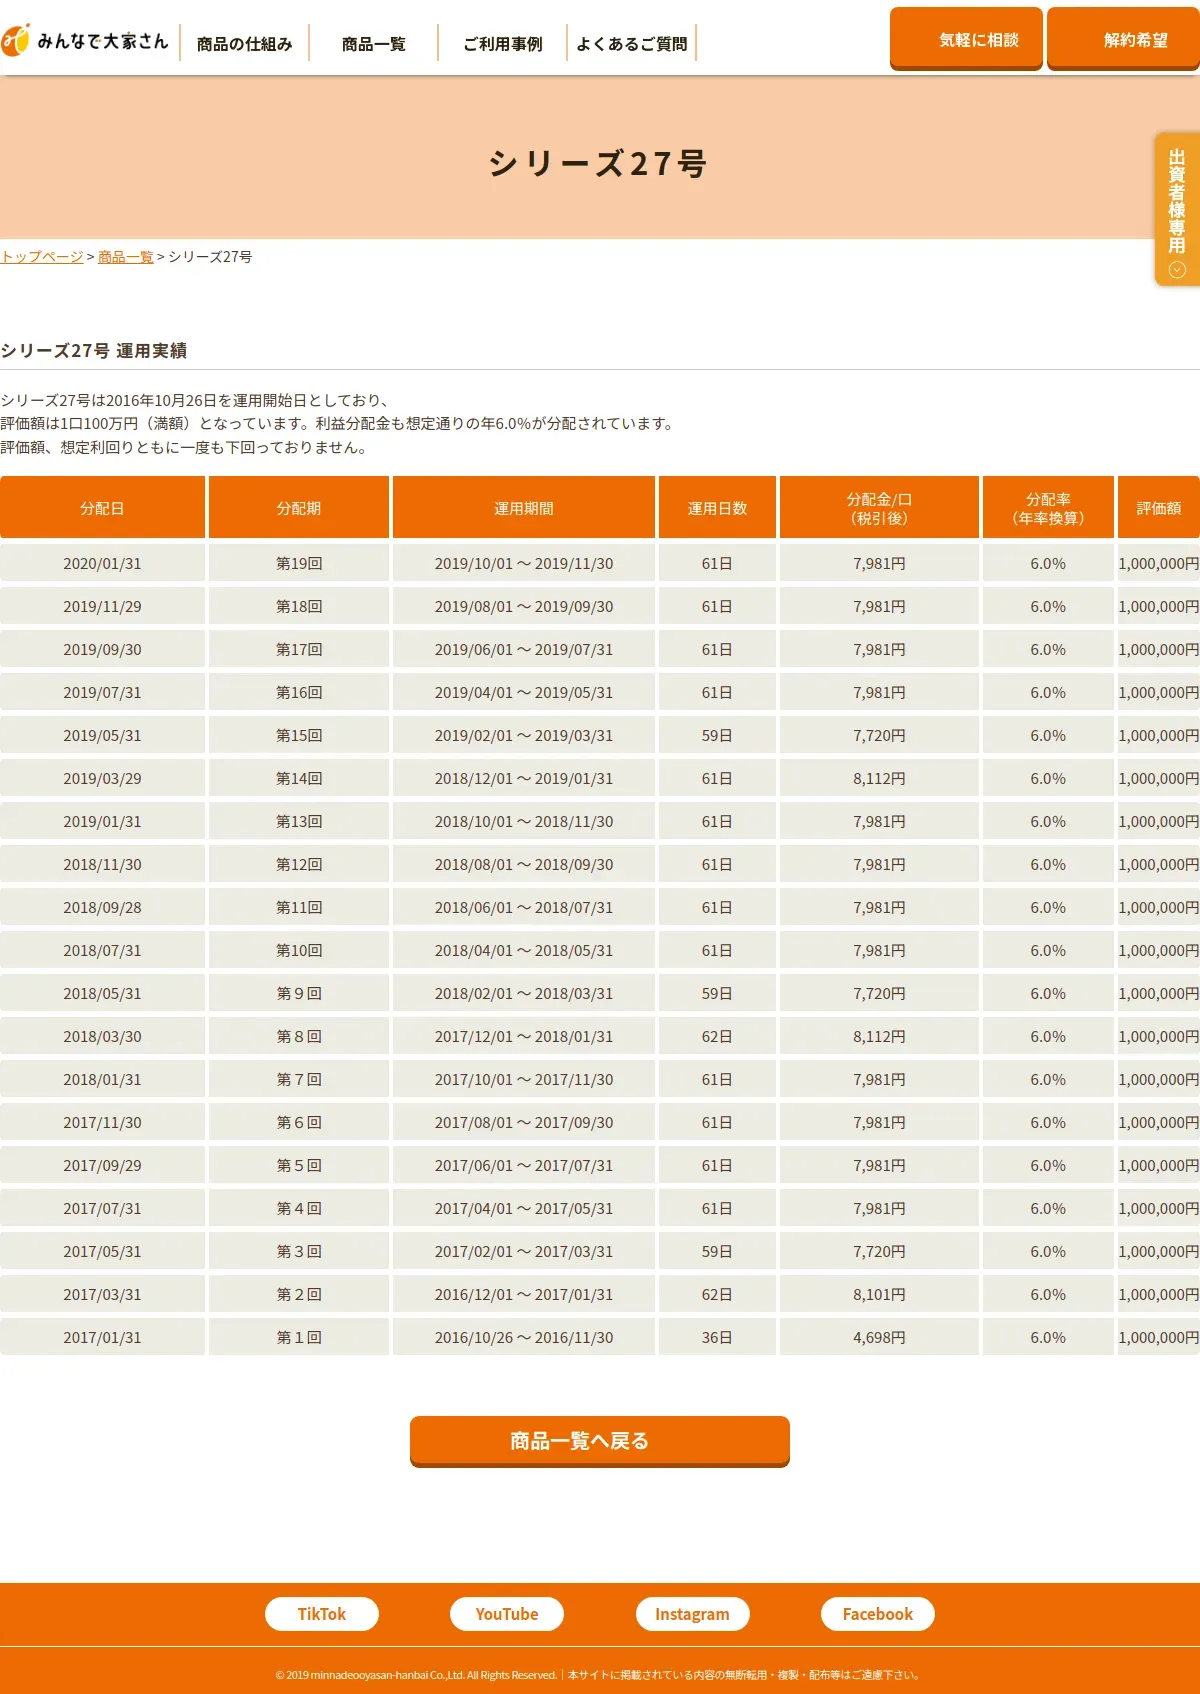1200x1694 pixels.
Task: Follow the トップページ breadcrumb link
Action: pos(42,257)
